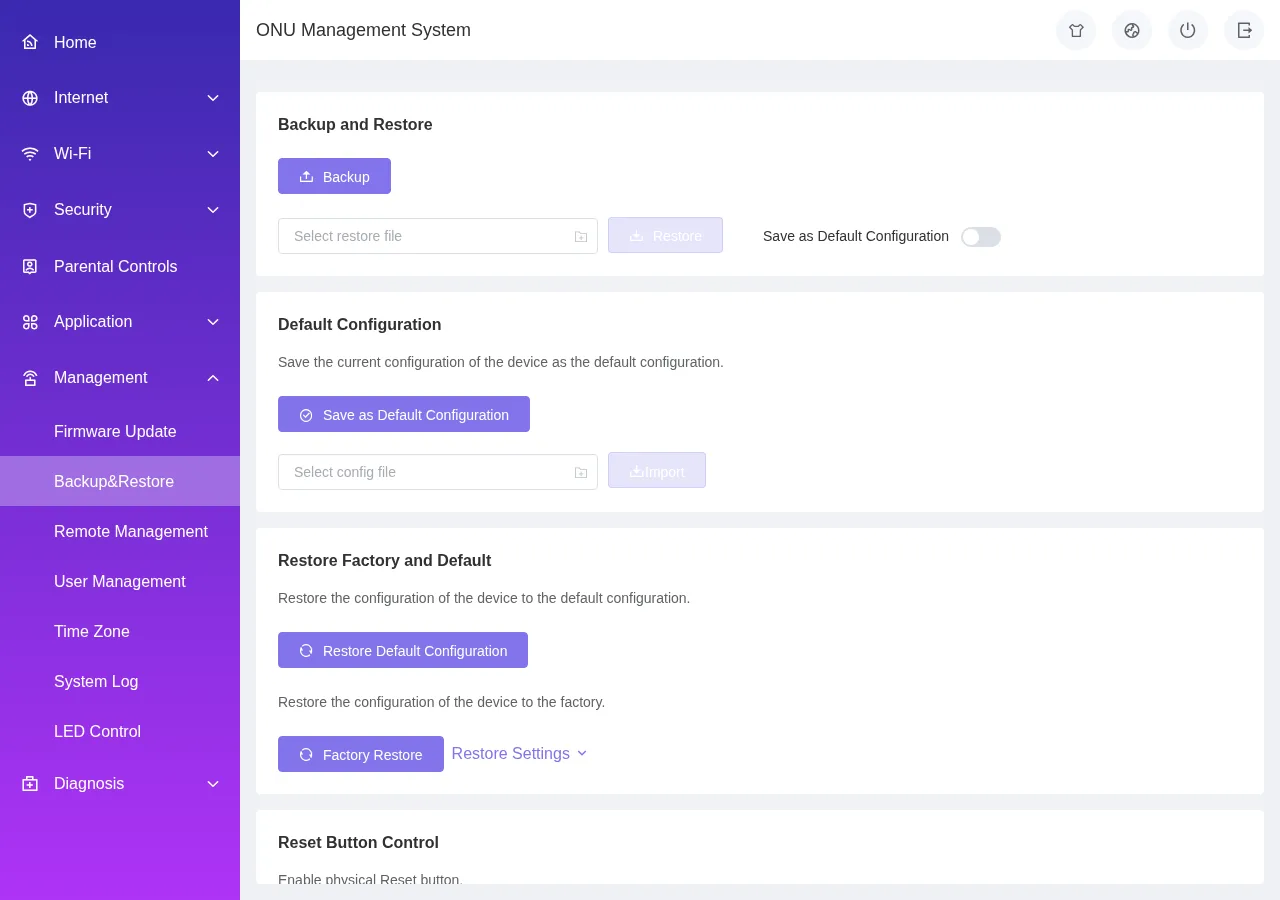Image resolution: width=1280 pixels, height=900 pixels.
Task: Click the Wi-Fi signal icon in sidebar
Action: (30, 154)
